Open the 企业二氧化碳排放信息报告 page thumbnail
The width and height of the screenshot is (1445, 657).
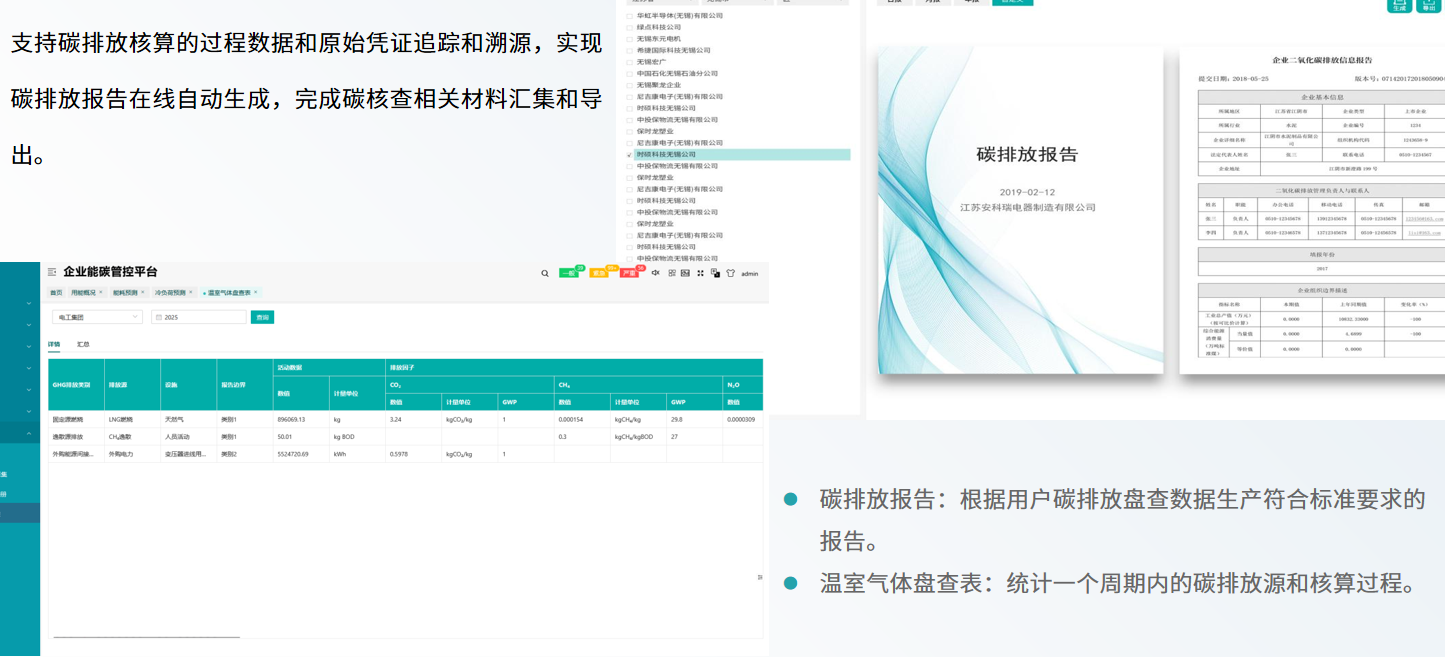(1312, 211)
